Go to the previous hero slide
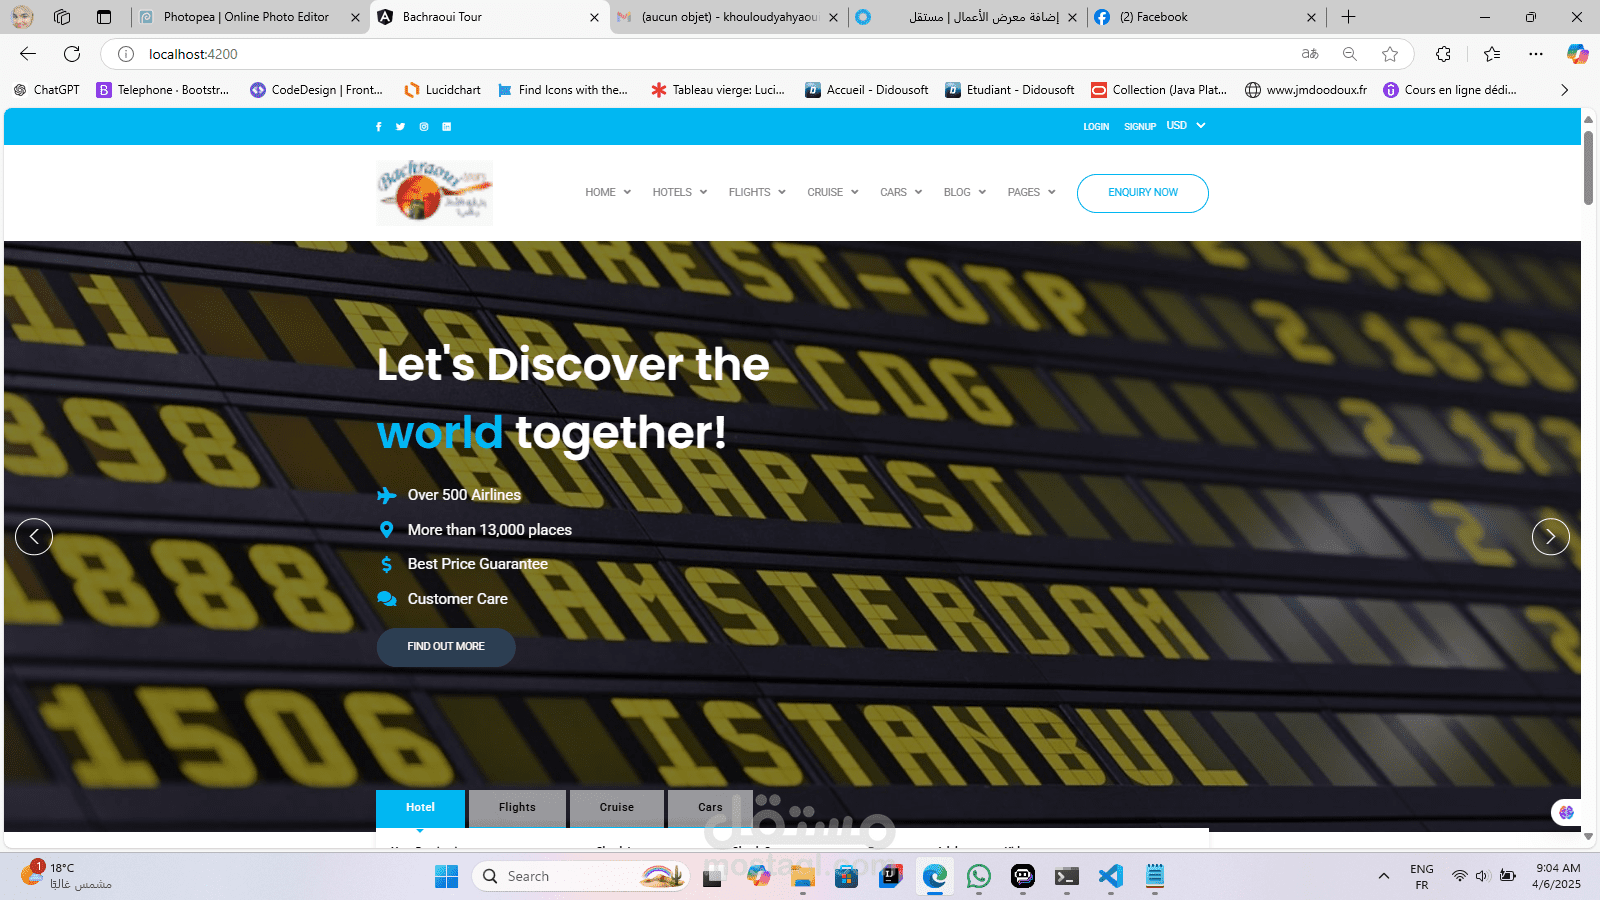The image size is (1600, 900). click(34, 537)
